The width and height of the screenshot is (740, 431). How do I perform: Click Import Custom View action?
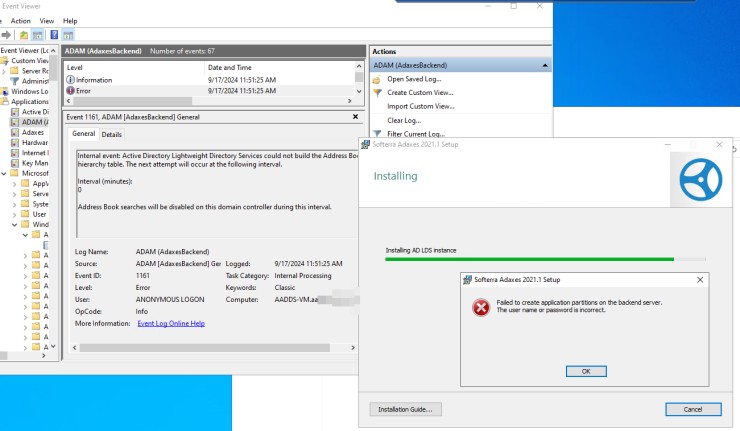pyautogui.click(x=420, y=107)
